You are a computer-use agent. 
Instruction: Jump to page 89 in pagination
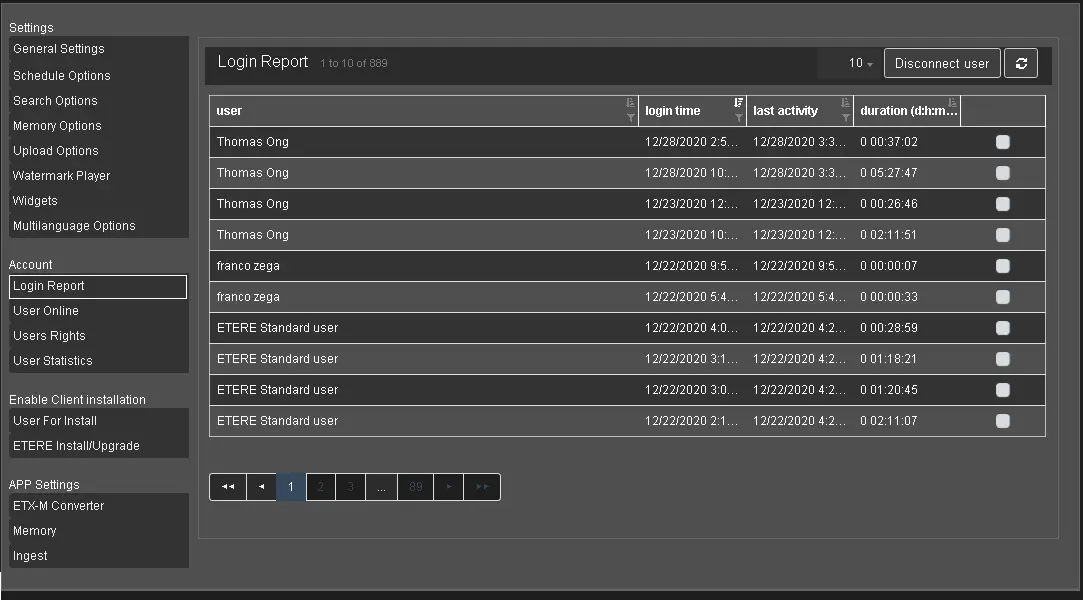click(x=415, y=487)
